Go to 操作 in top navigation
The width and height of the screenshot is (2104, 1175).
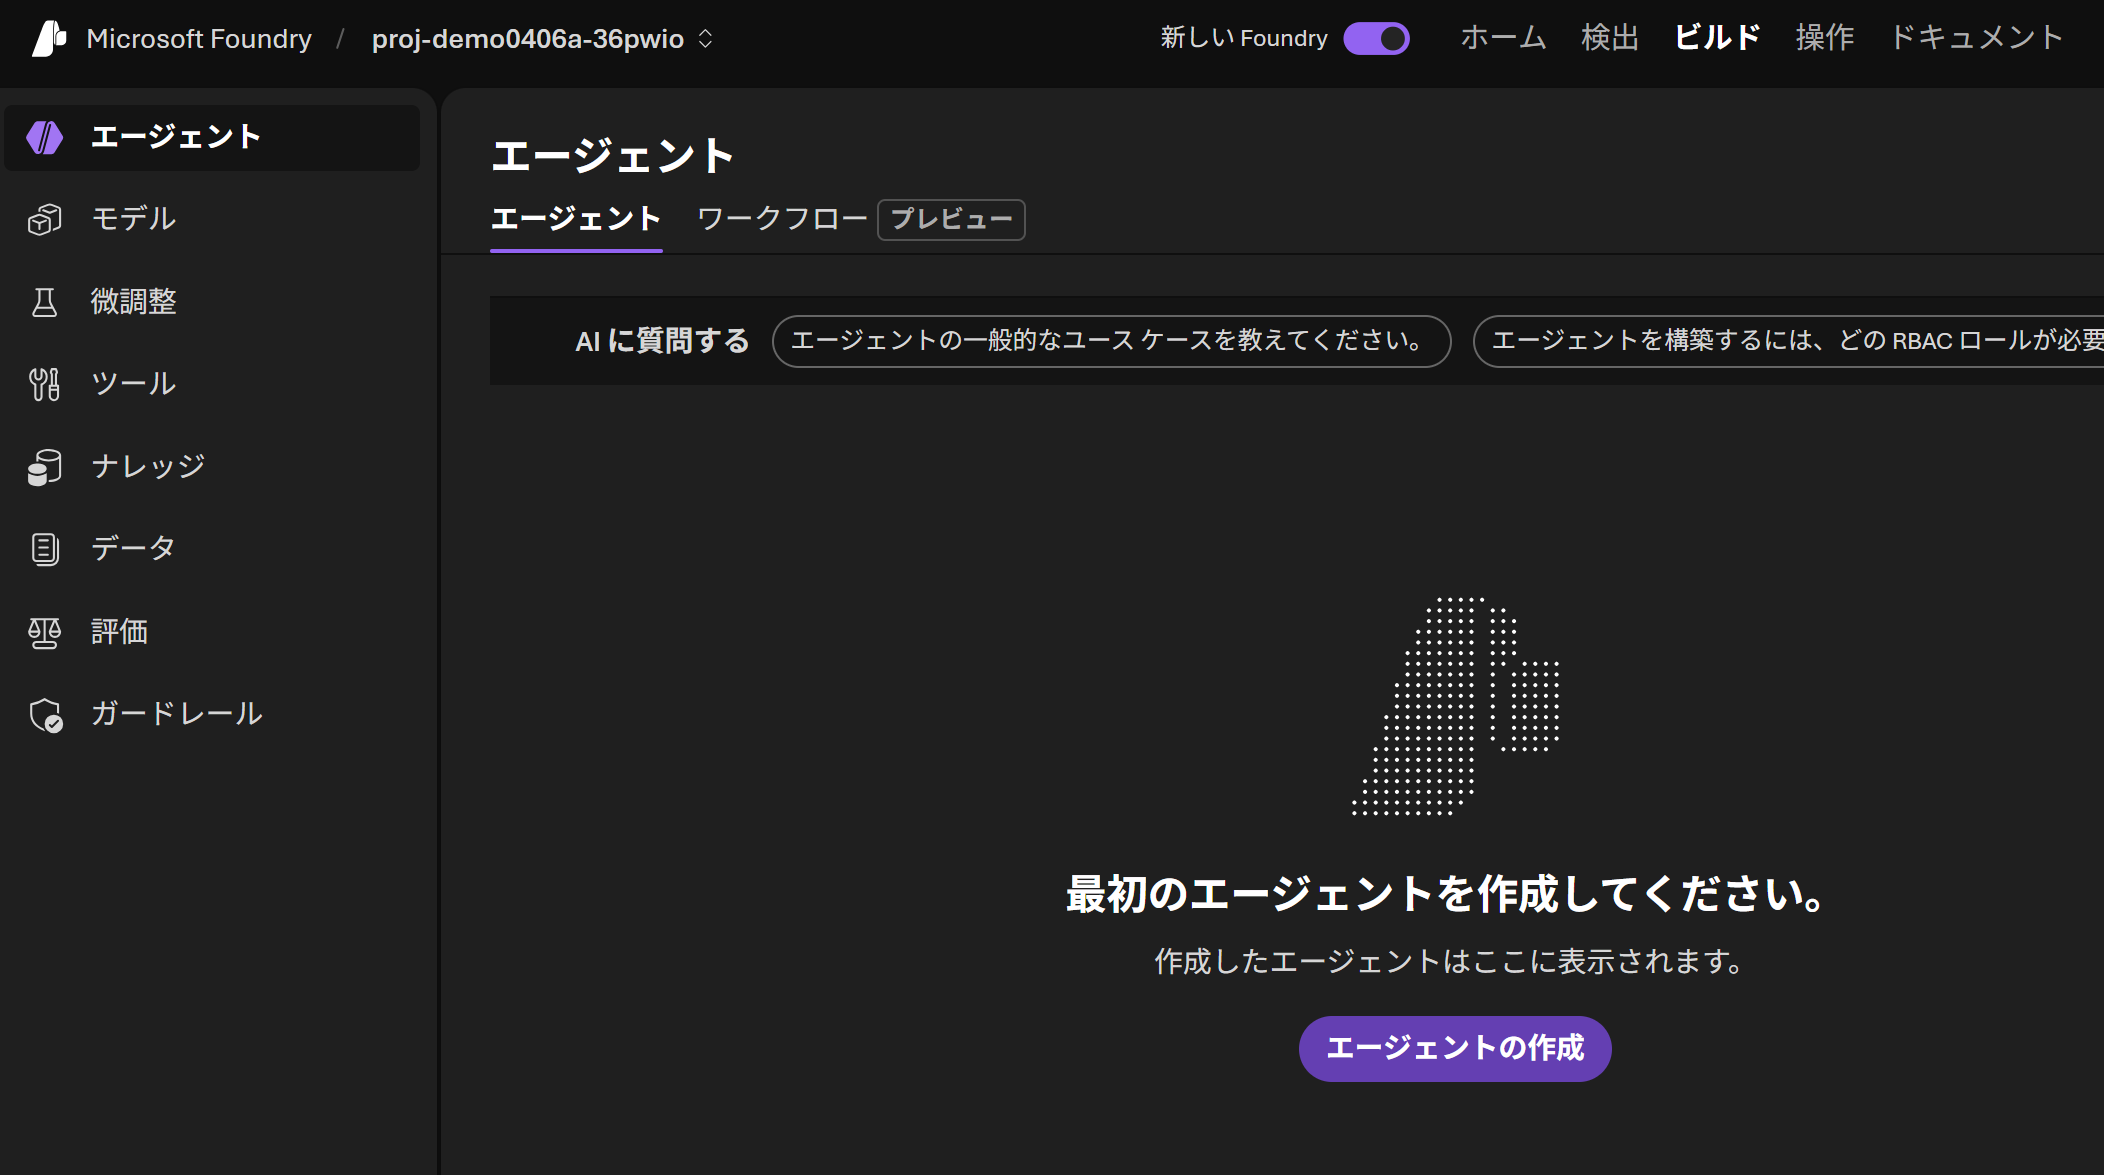tap(1824, 38)
